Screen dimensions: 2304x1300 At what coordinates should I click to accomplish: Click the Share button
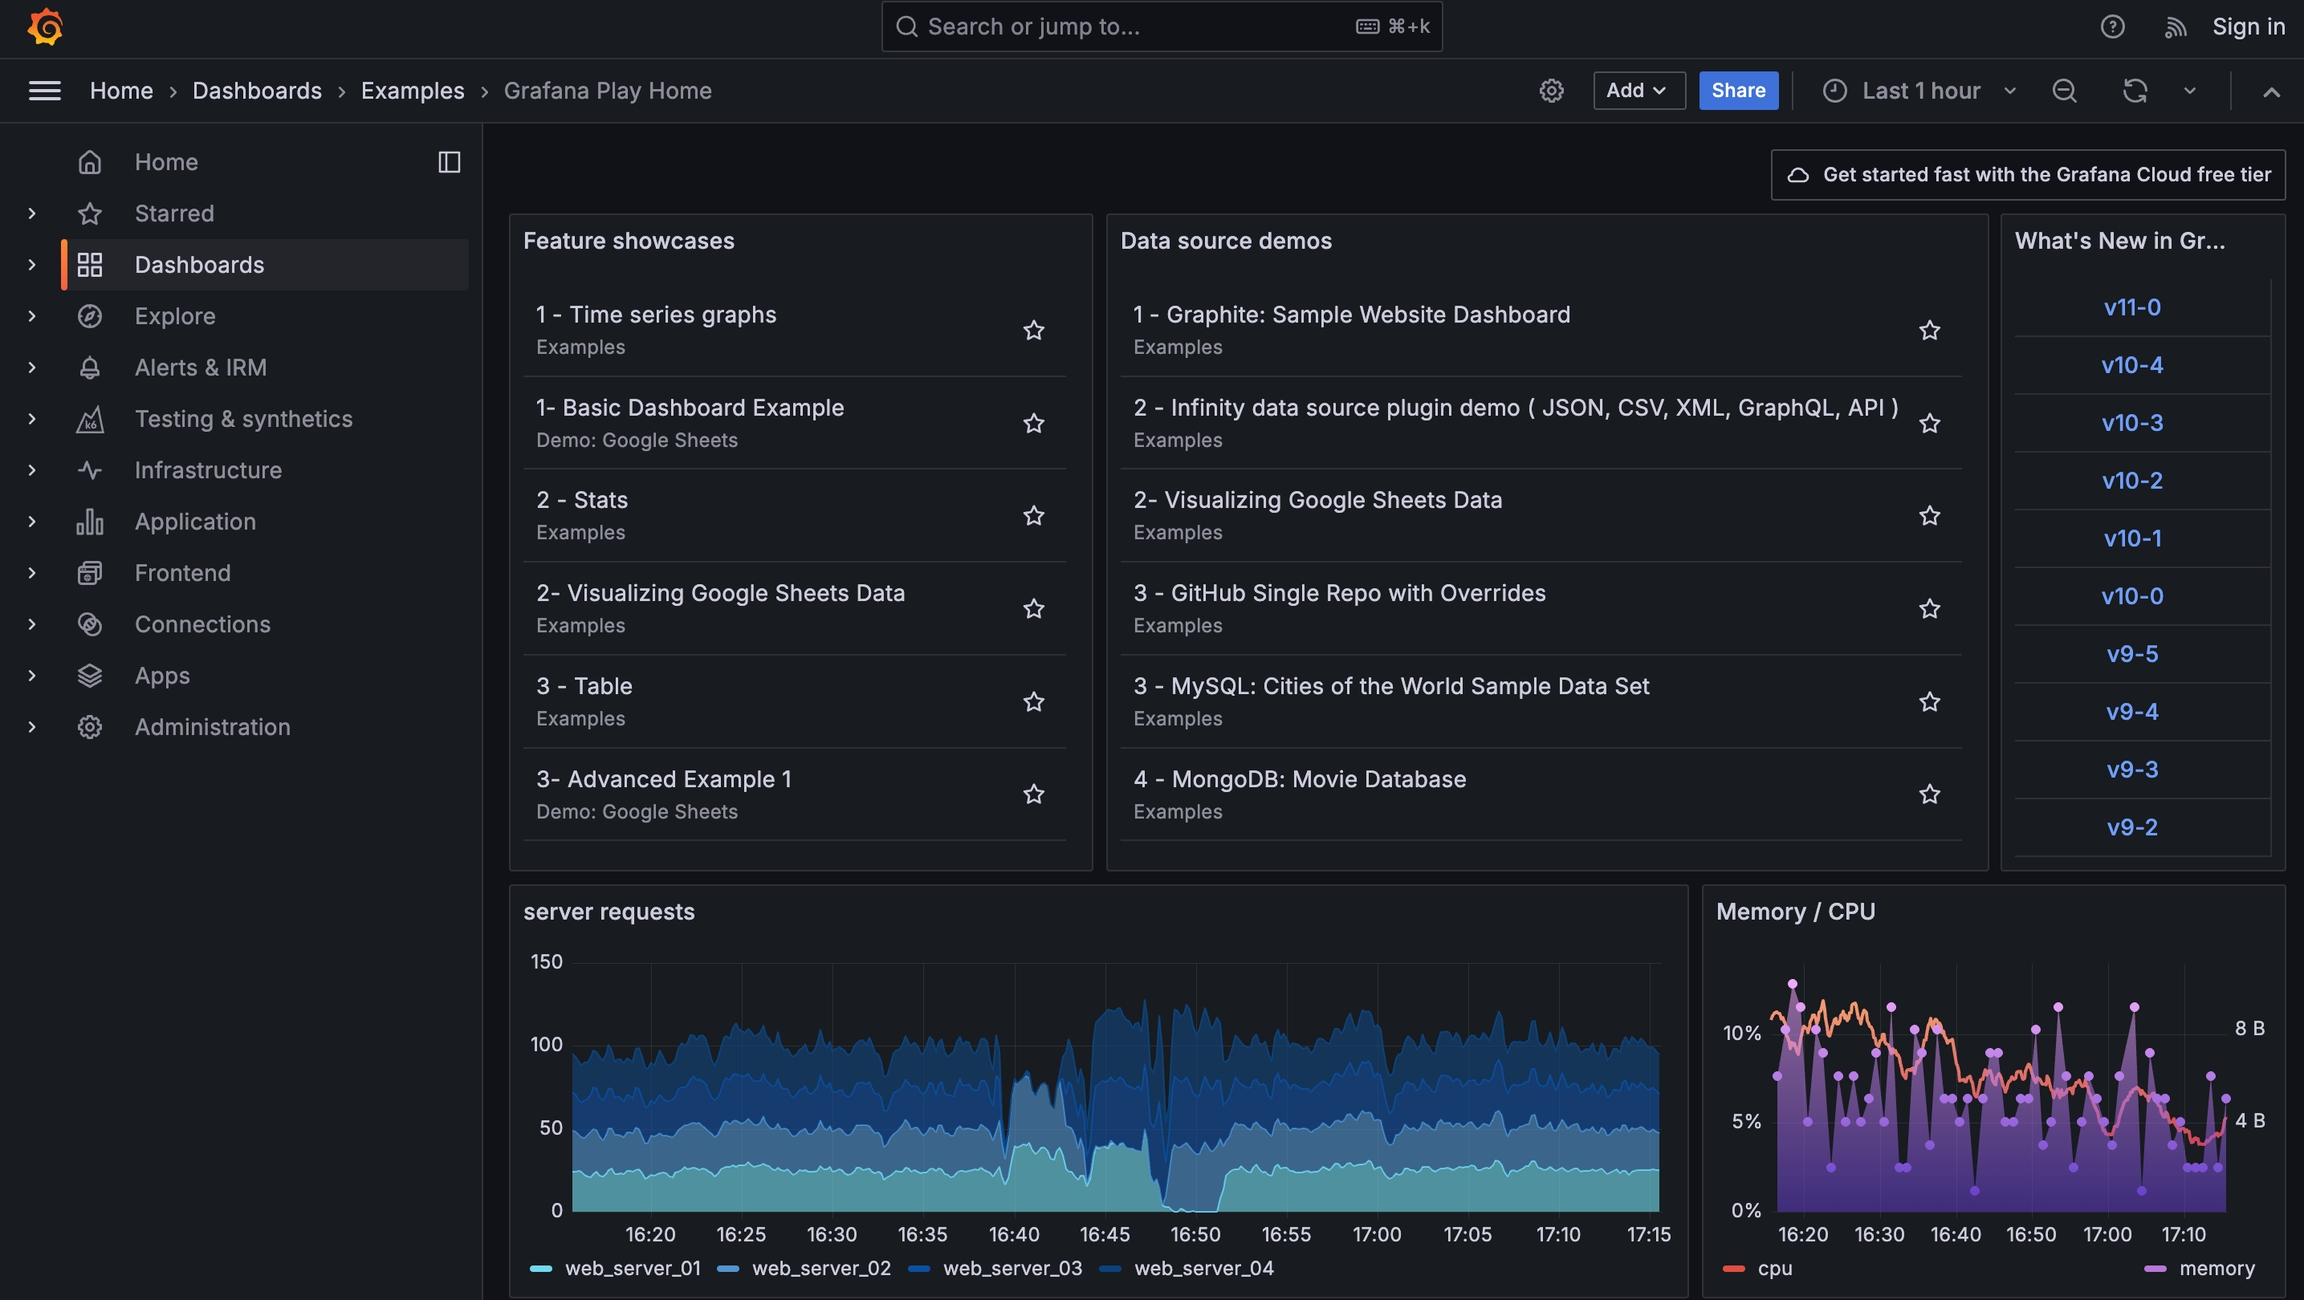1738,91
